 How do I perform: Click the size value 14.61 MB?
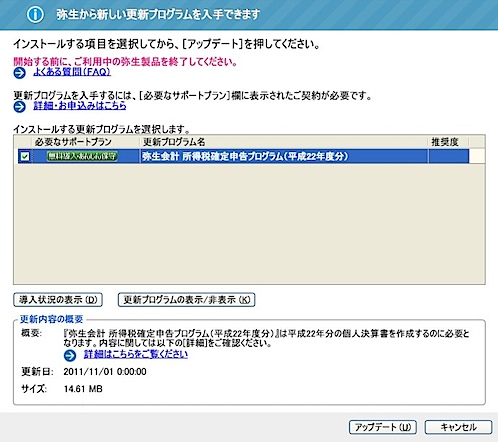(x=83, y=389)
